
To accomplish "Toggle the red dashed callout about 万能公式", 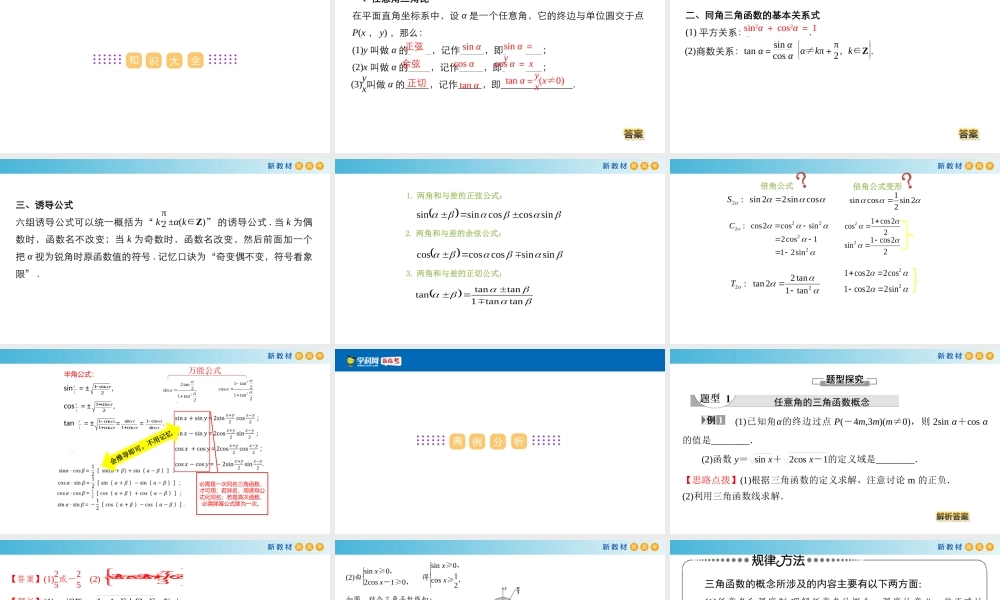I will [x=206, y=371].
